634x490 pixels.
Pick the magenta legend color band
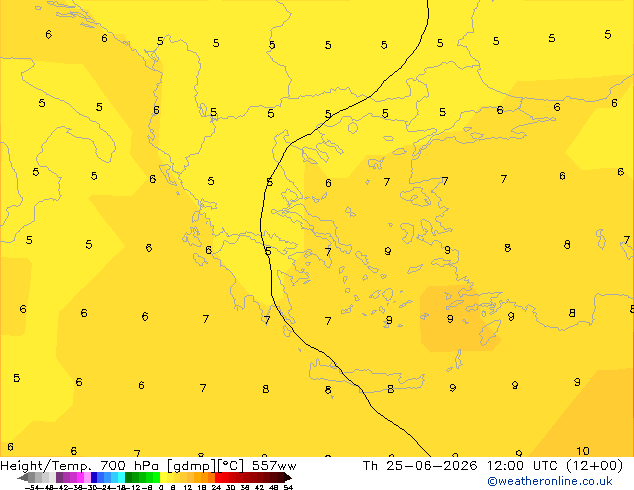[80, 477]
